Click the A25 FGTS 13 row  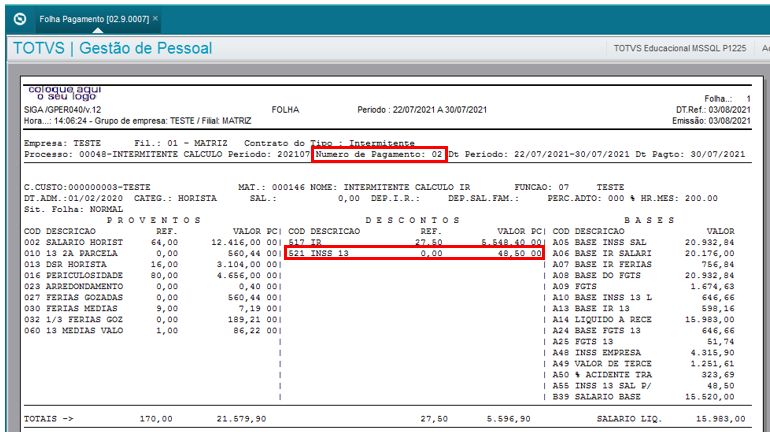tap(643, 342)
